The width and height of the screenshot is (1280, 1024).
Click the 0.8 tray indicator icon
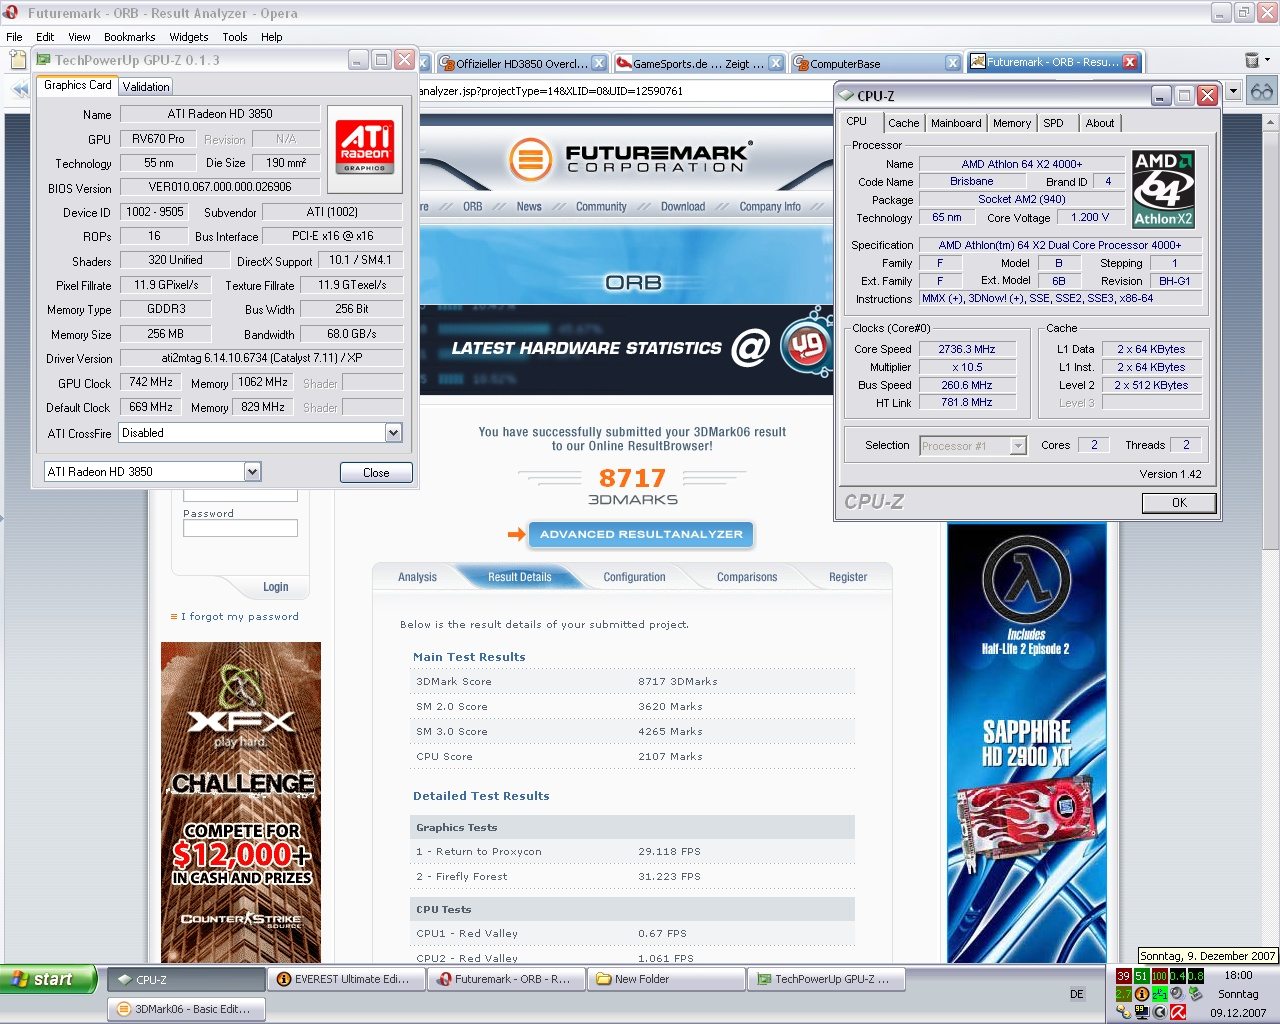point(1195,976)
